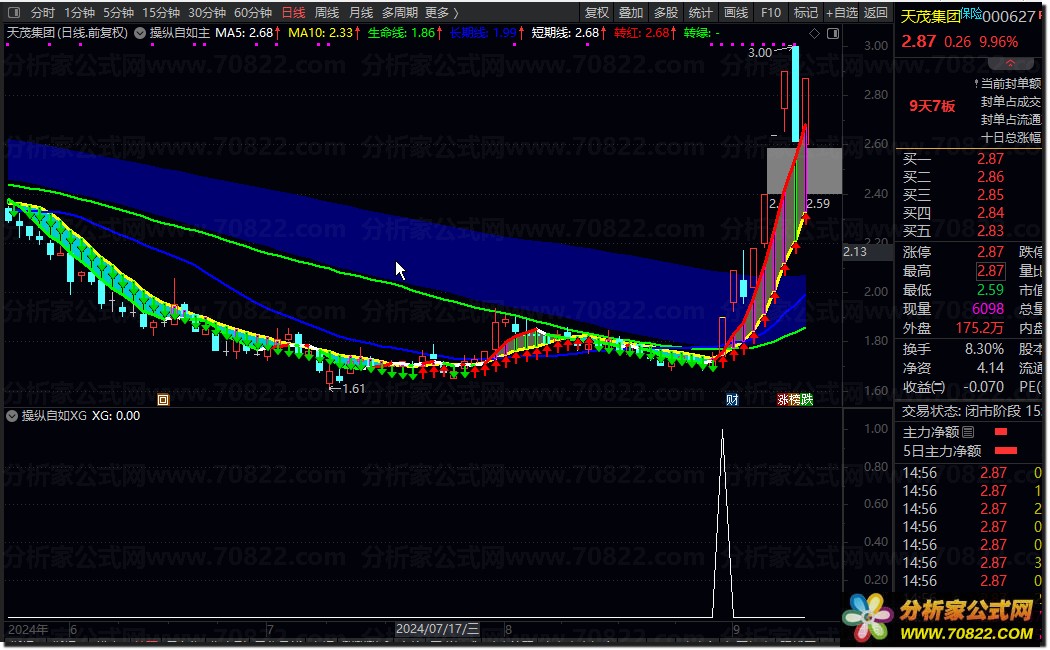The width and height of the screenshot is (1050, 650).
Task: Click the 短期线: 2.68 value
Action: 565,33
